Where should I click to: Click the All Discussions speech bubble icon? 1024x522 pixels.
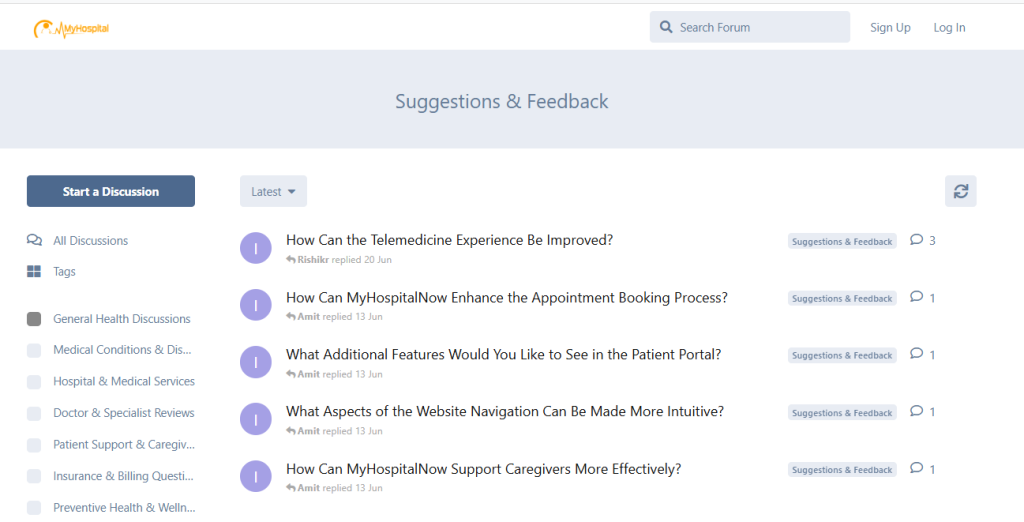[34, 241]
